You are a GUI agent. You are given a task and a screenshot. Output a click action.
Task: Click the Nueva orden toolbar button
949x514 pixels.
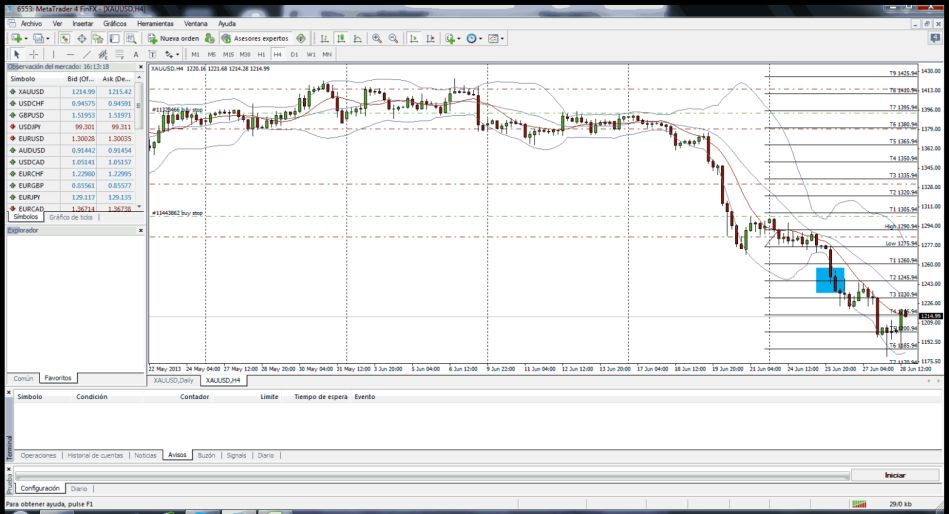click(x=174, y=38)
